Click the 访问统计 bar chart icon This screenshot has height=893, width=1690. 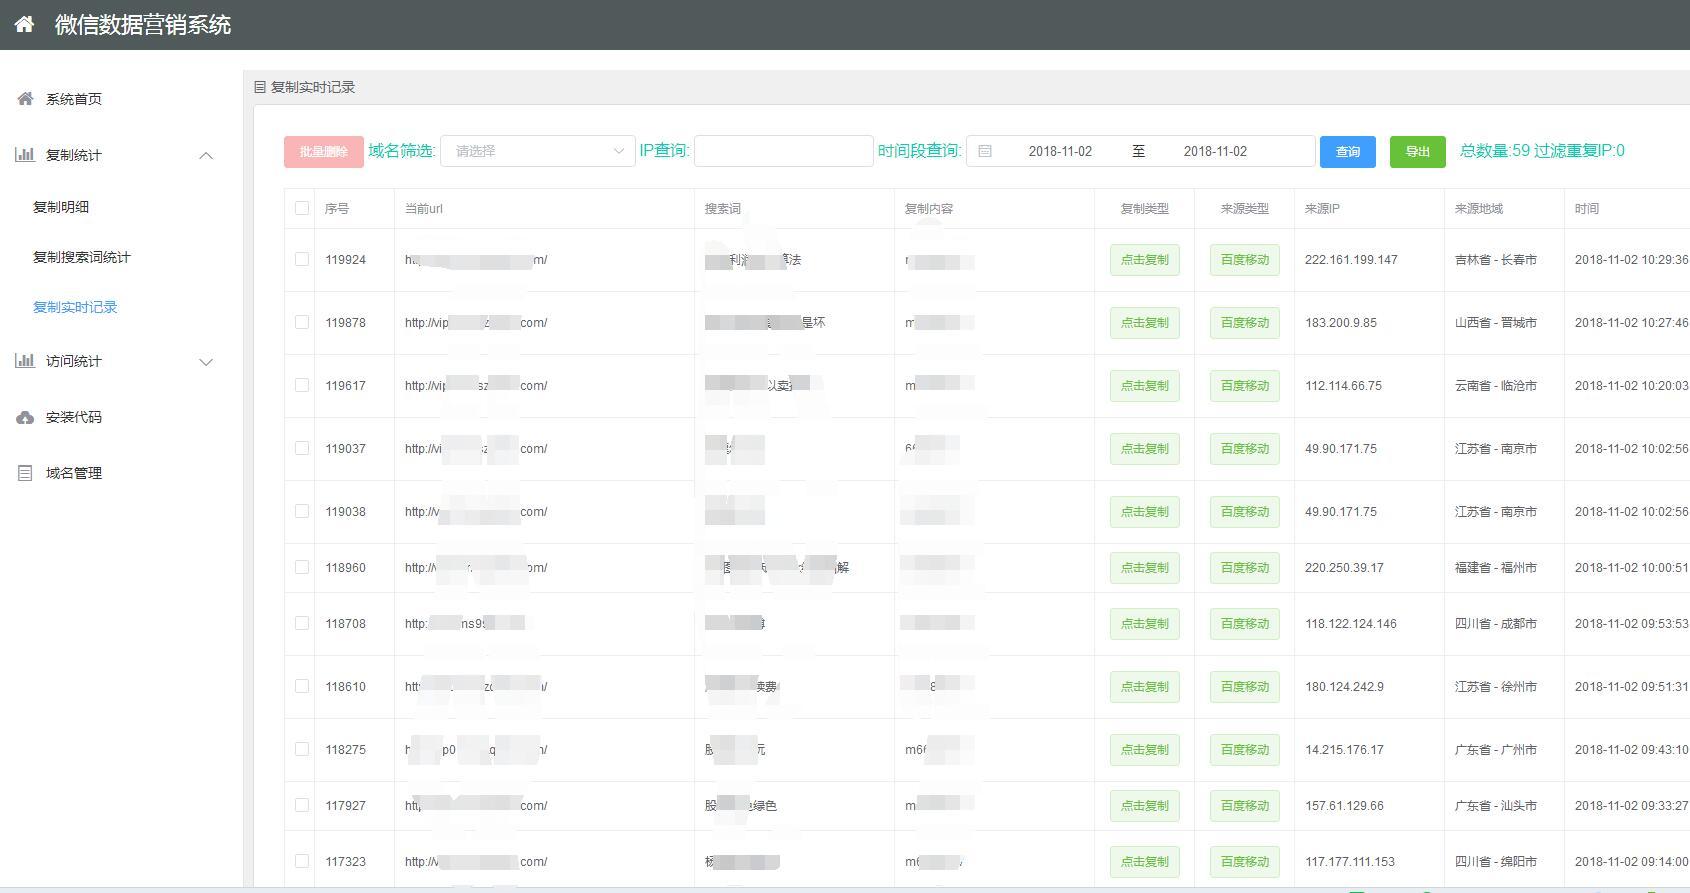click(x=25, y=361)
